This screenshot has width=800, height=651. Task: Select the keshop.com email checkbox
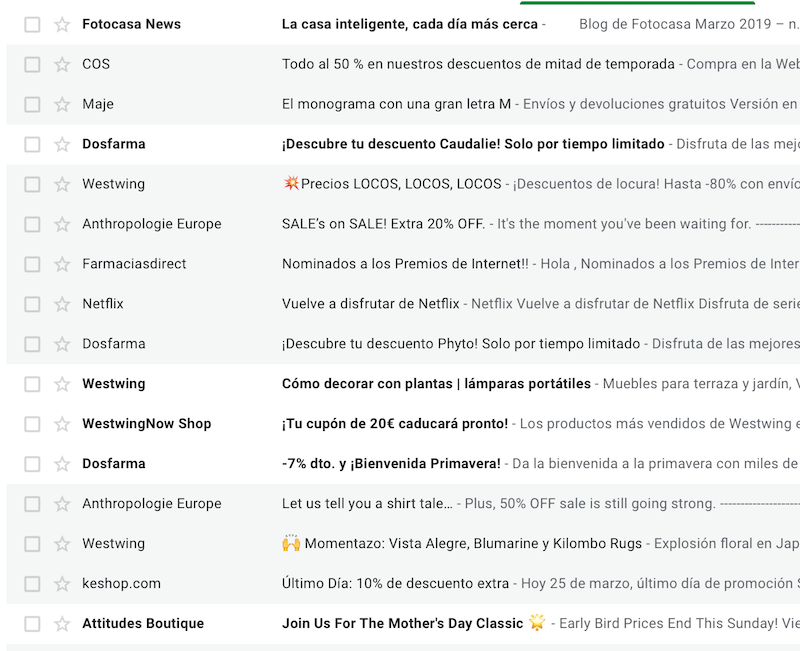coord(32,584)
